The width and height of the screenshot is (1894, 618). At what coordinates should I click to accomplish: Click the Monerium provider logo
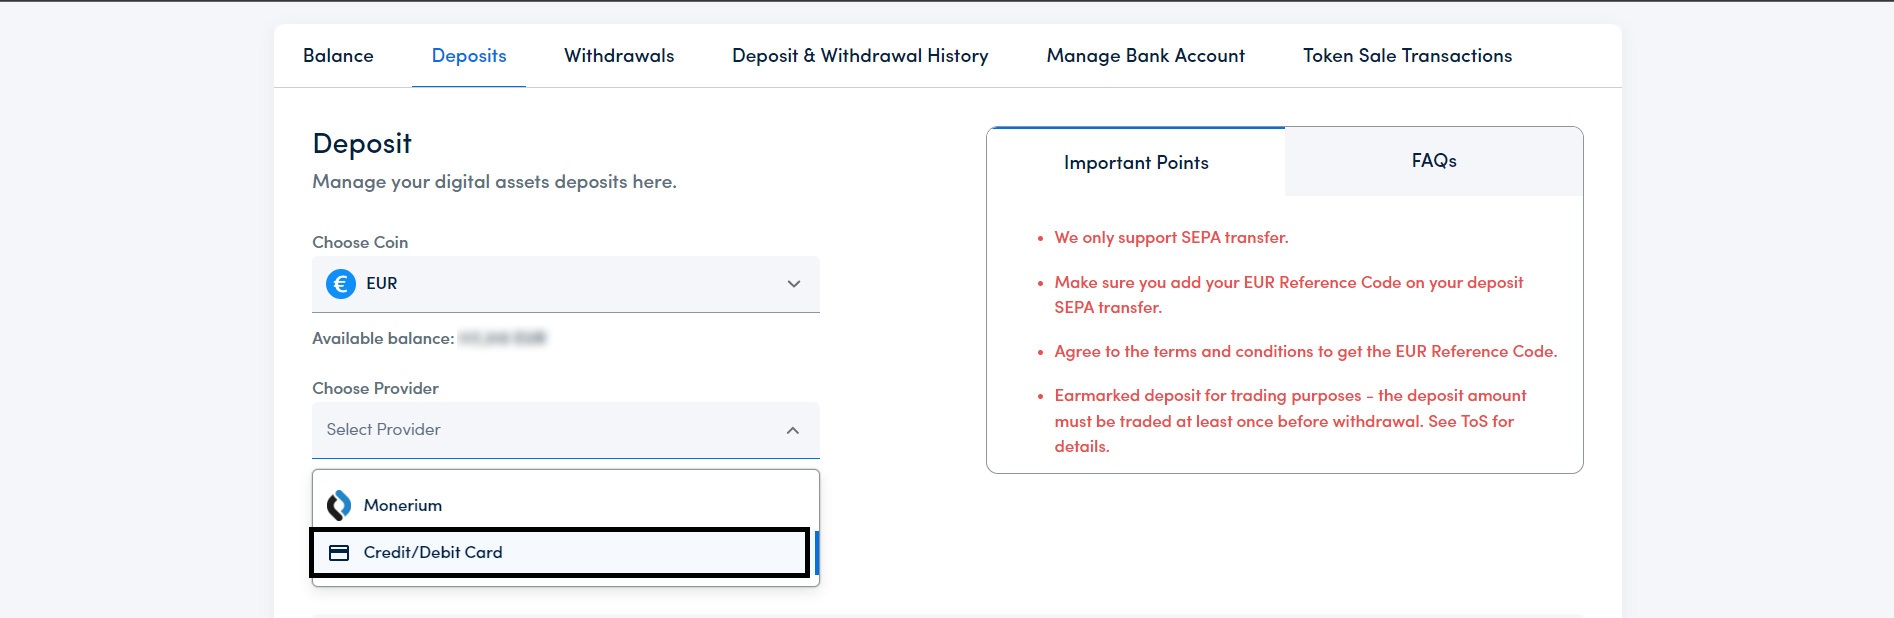point(339,504)
